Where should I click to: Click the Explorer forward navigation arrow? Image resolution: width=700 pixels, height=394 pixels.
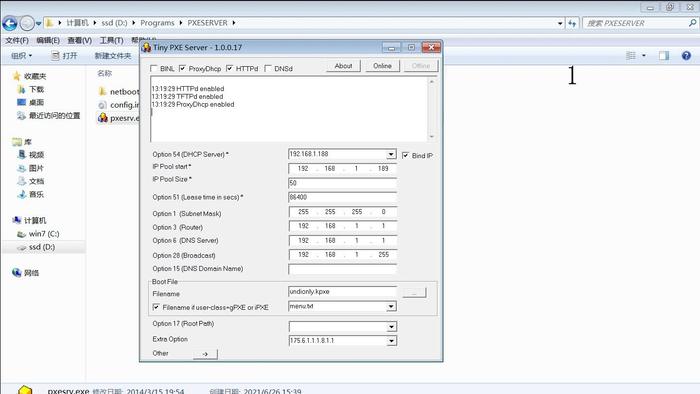tap(27, 23)
